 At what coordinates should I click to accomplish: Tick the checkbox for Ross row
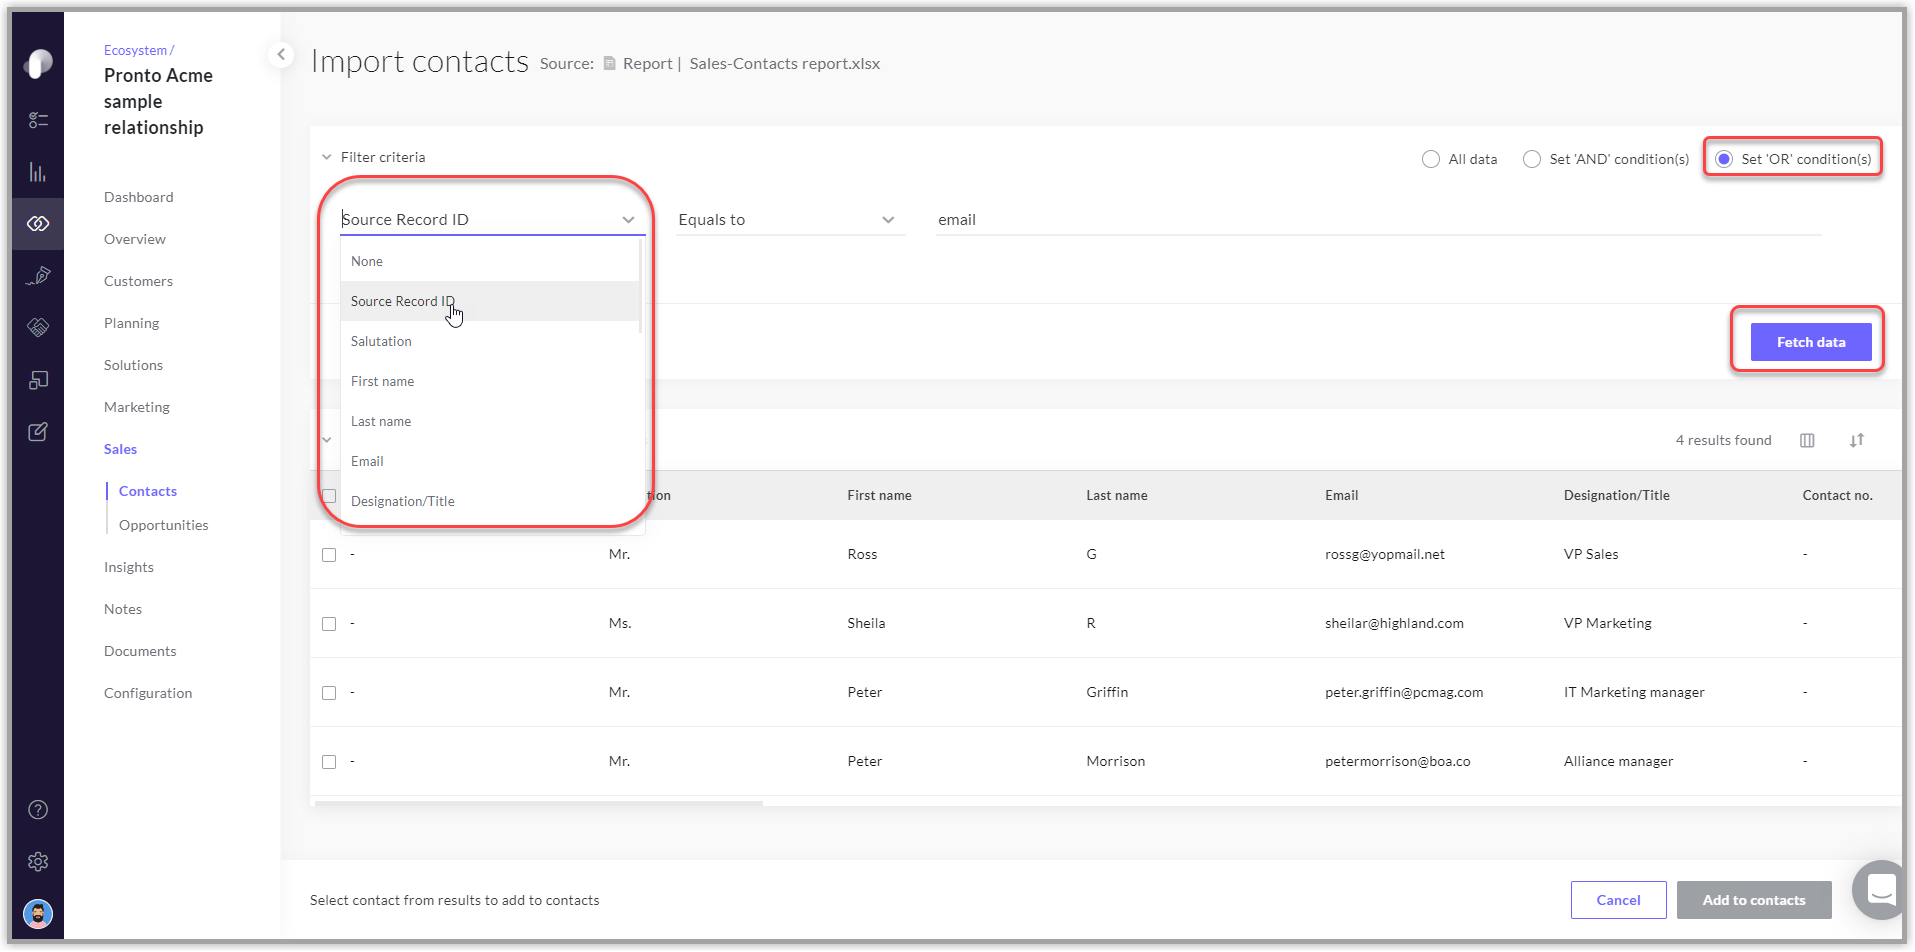click(329, 555)
